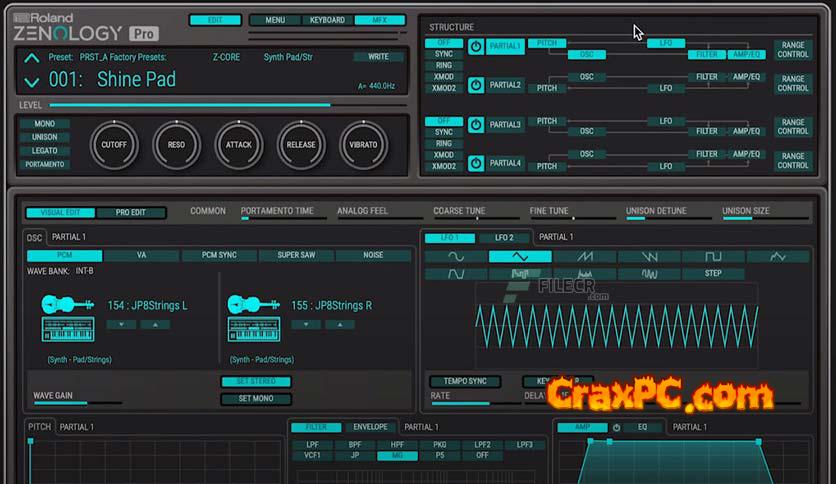Select the STEP LFO waveform
This screenshot has height=484, width=836.
tap(713, 274)
